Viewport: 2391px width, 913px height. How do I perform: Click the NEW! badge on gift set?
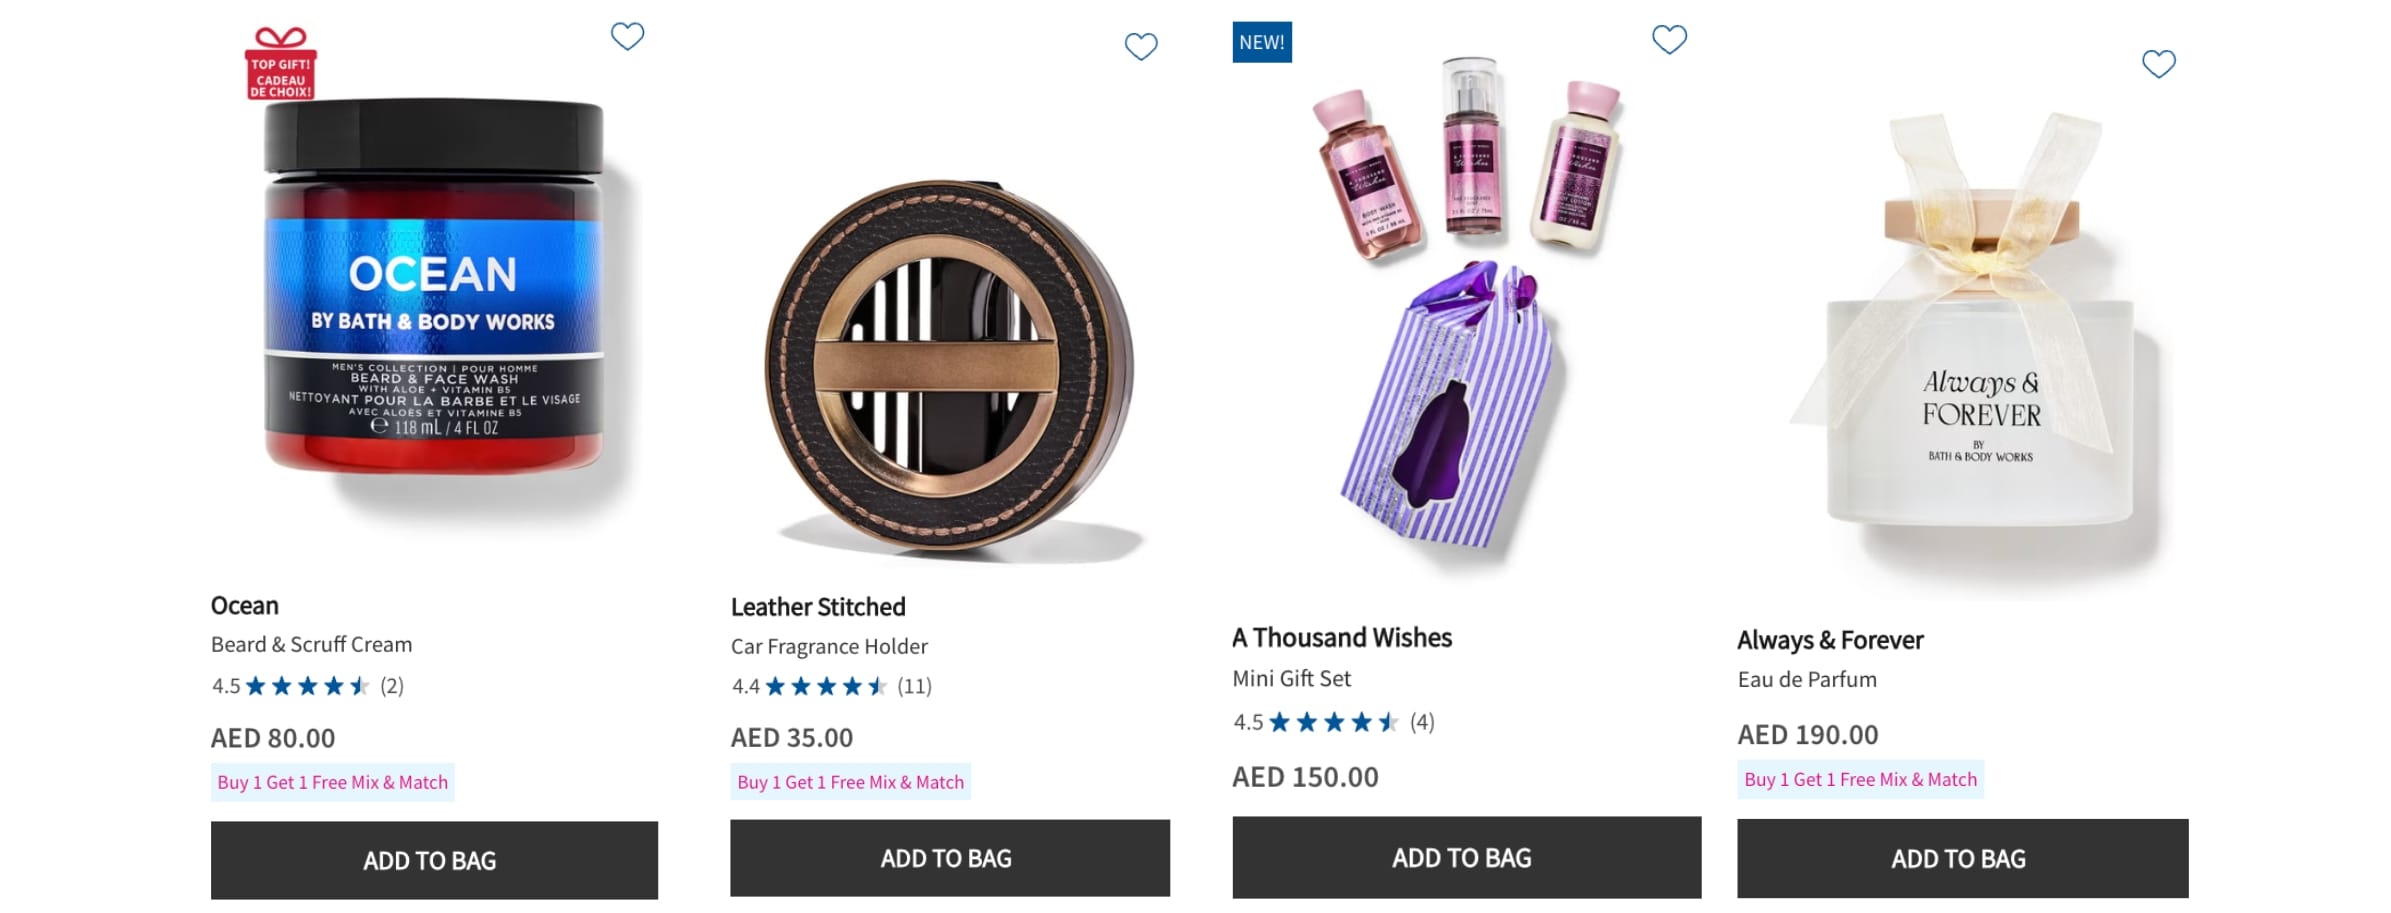click(1261, 43)
